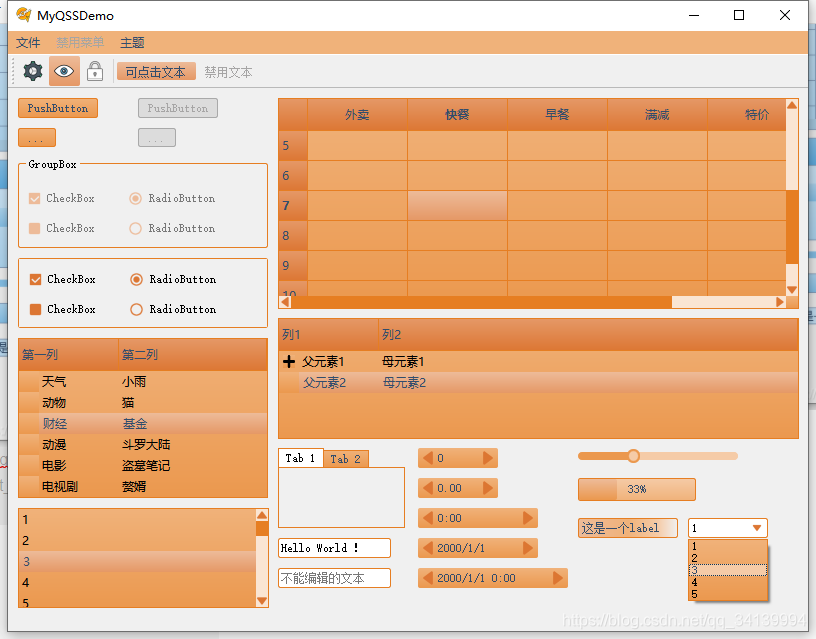Click the 这是一个label label
Screen dimensions: 816x639
(x=628, y=528)
